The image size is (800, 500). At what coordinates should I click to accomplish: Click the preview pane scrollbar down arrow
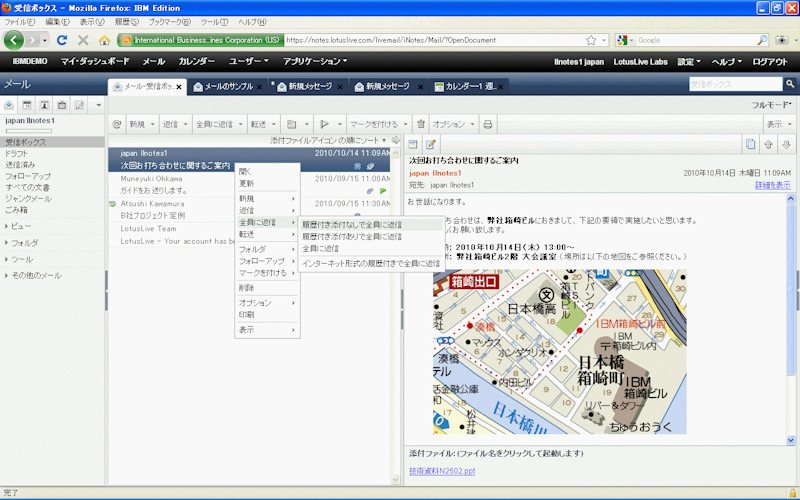click(790, 440)
